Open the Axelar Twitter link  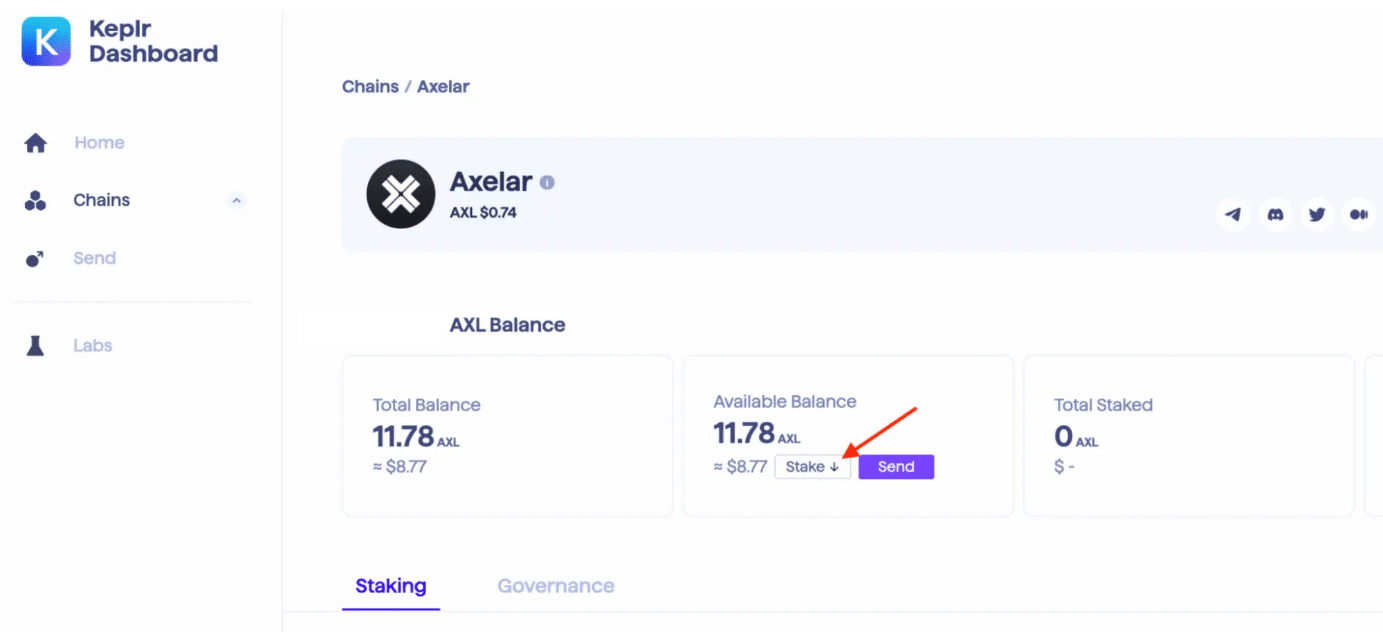[x=1317, y=214]
